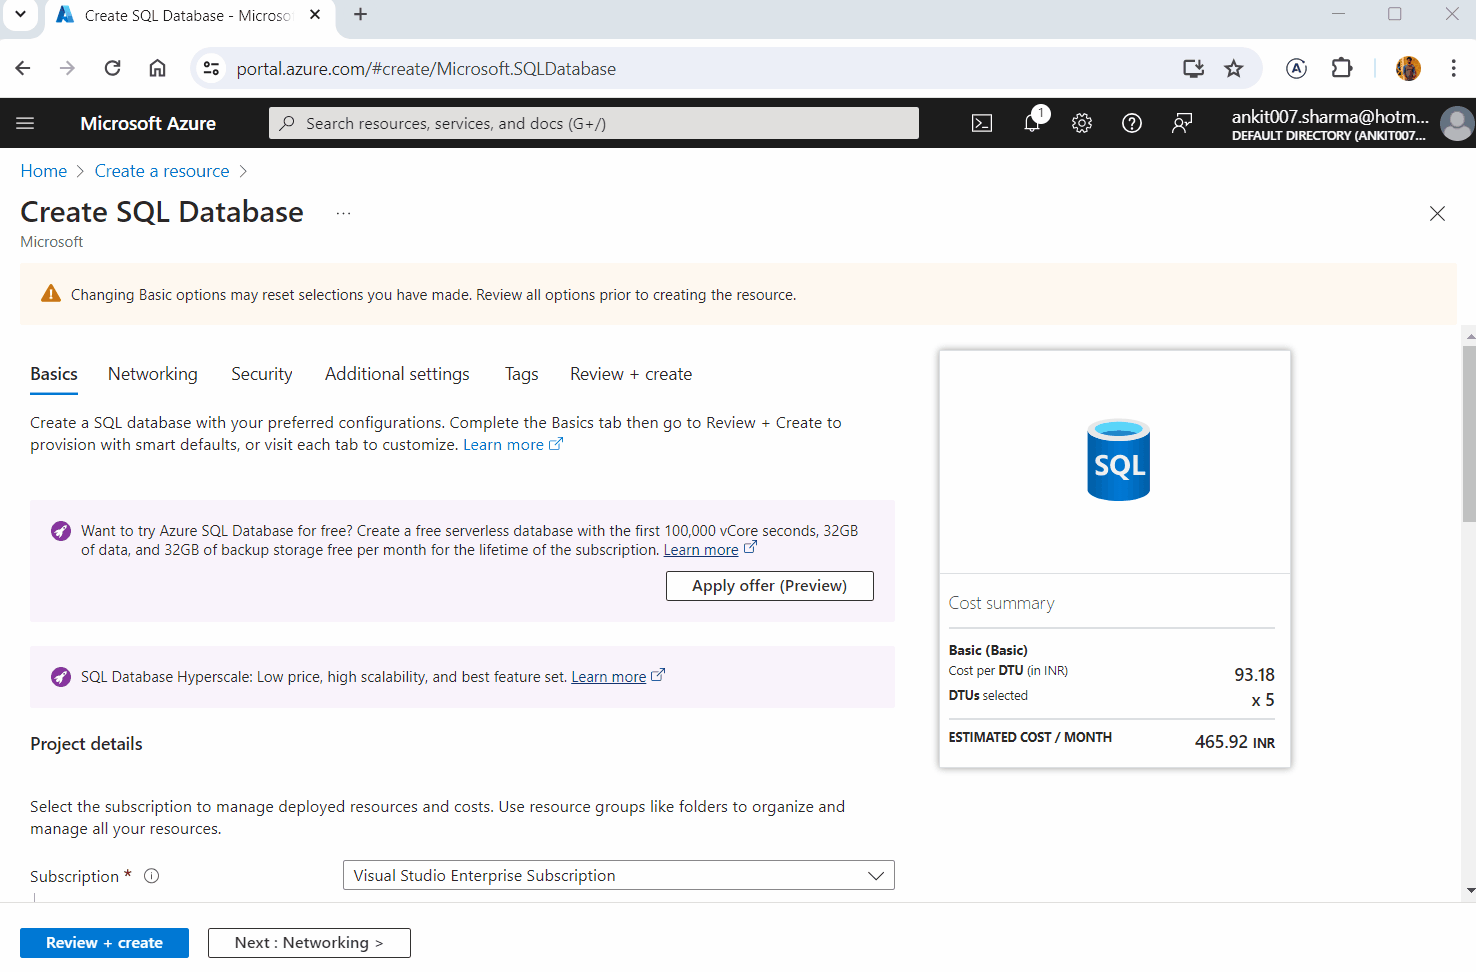Open the notifications bell
Screen dimensions: 1476x972
pyautogui.click(x=1032, y=123)
